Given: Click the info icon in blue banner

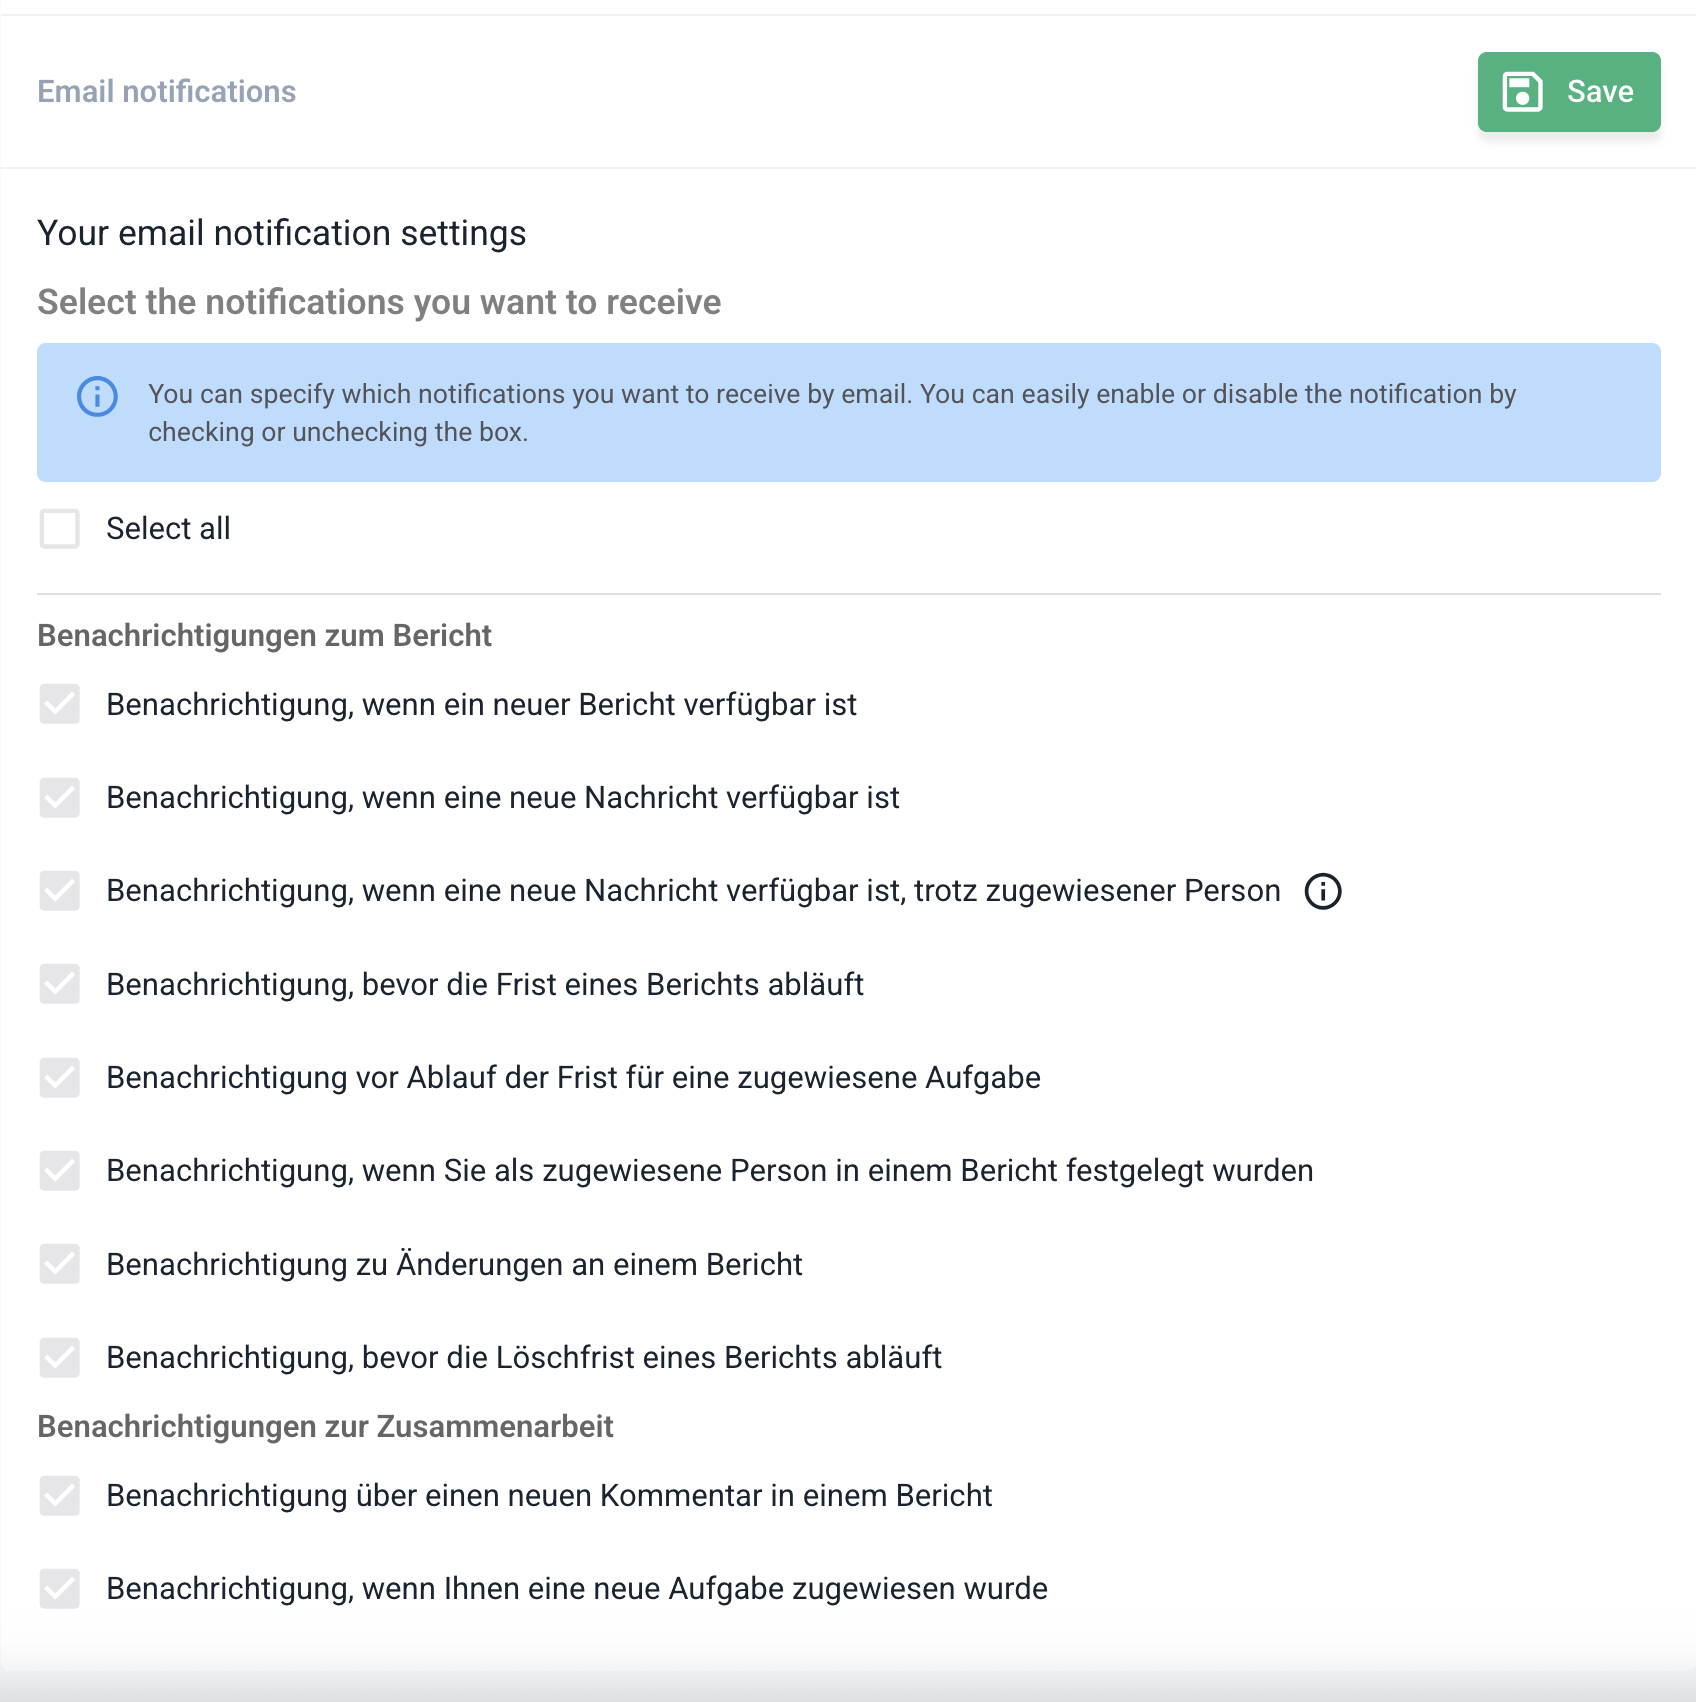Looking at the screenshot, I should coord(97,397).
